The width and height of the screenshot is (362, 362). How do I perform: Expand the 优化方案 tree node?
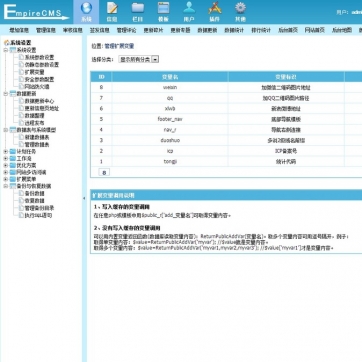click(x=6, y=165)
